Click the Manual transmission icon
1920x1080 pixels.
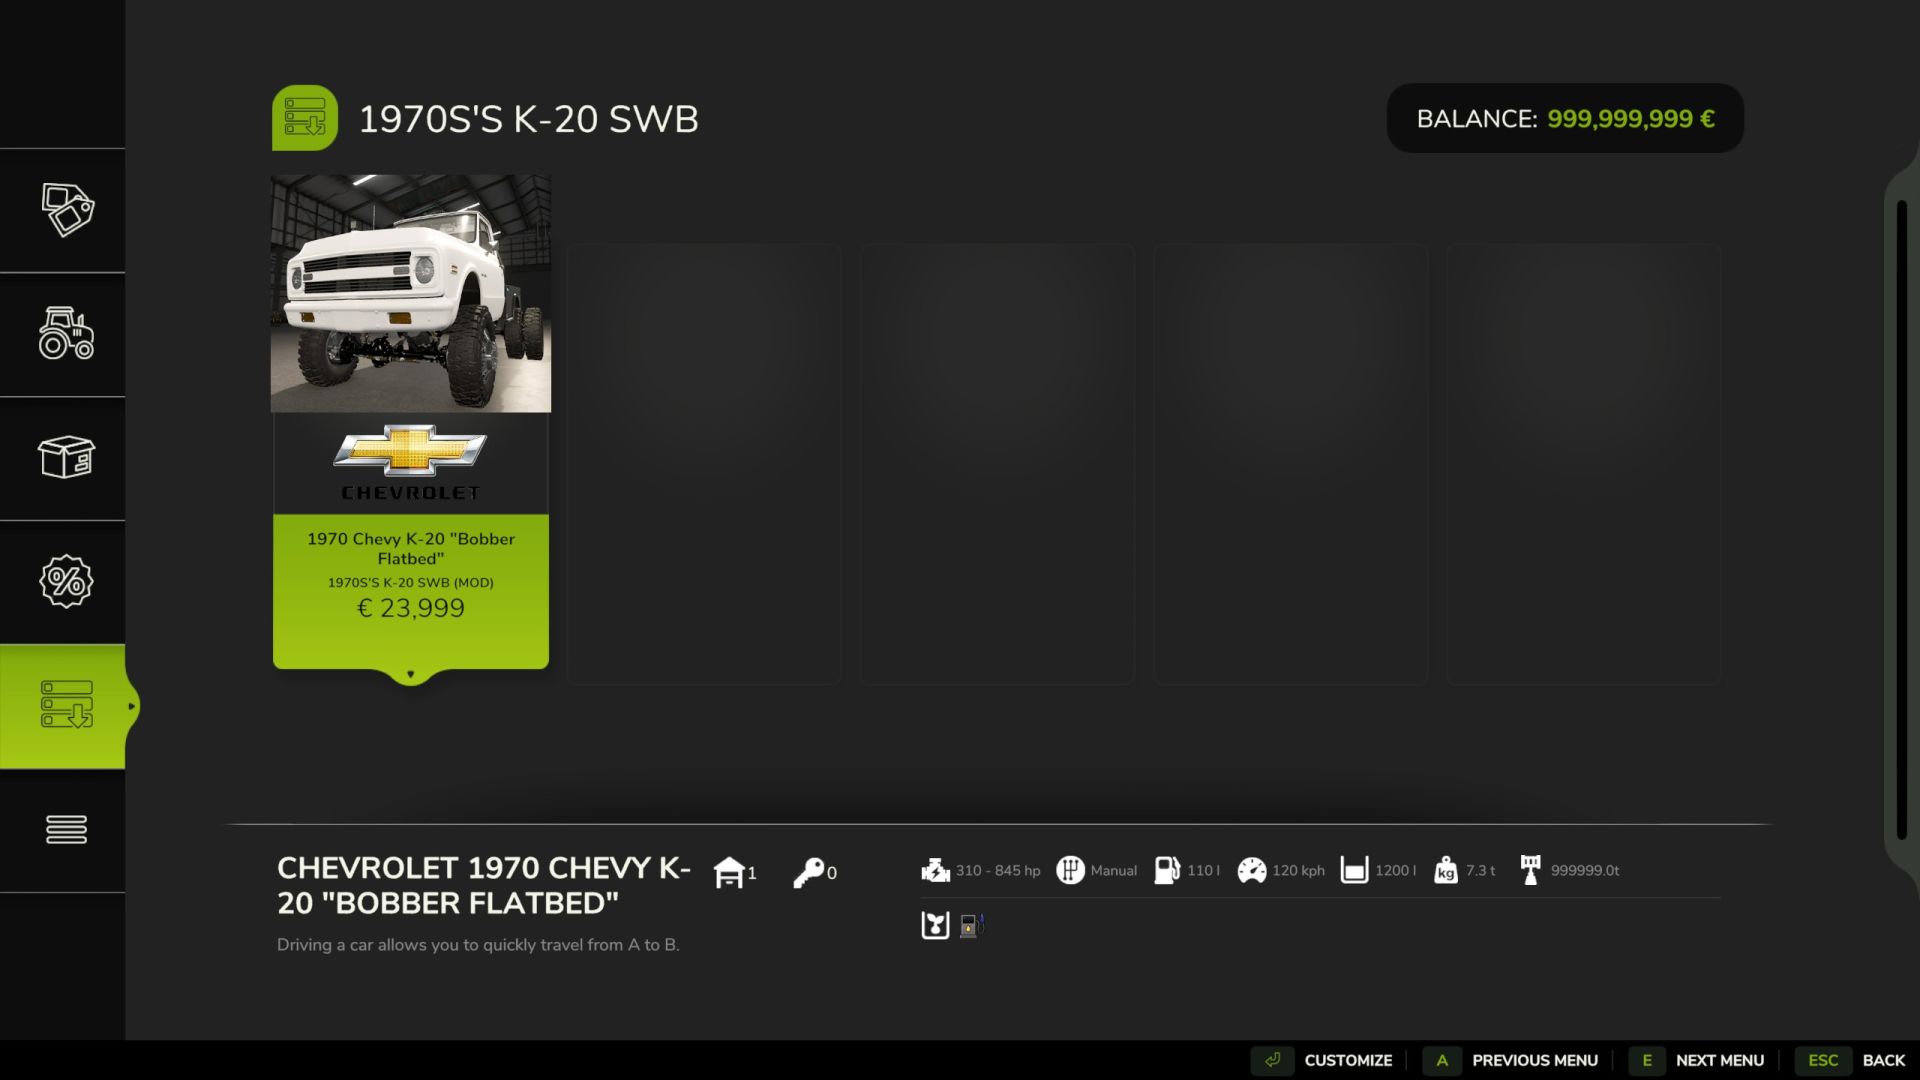1070,870
